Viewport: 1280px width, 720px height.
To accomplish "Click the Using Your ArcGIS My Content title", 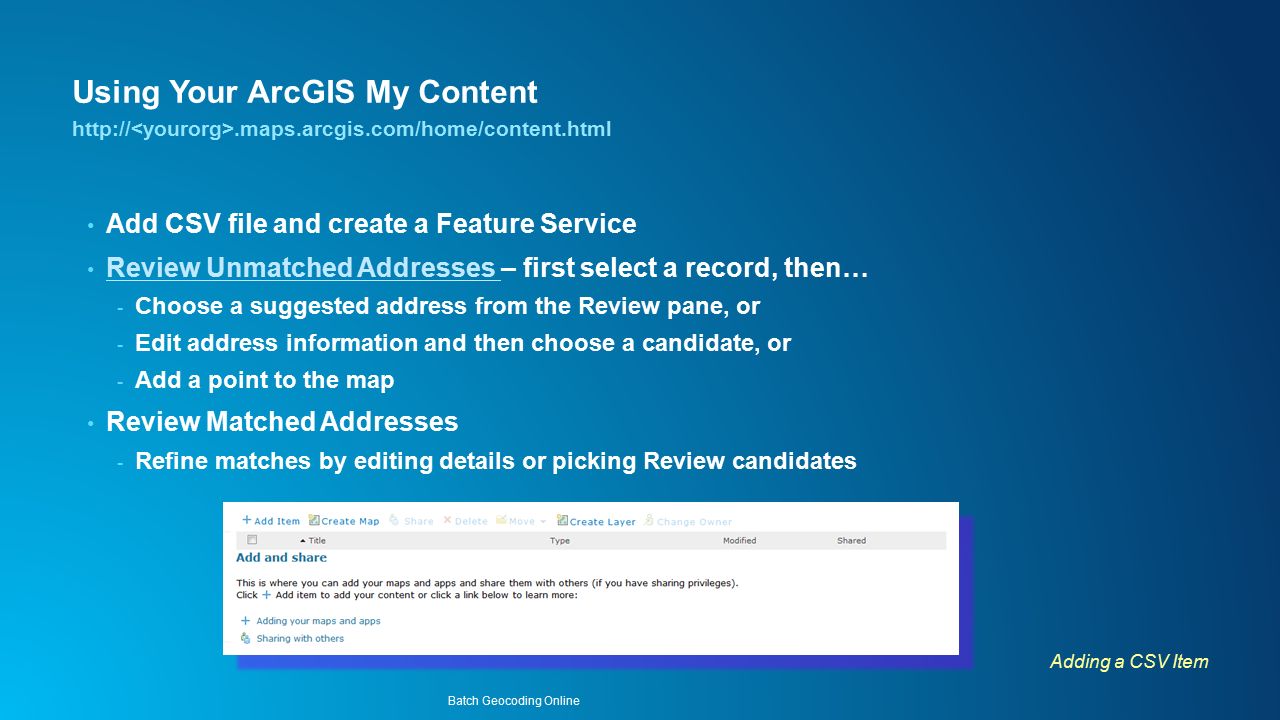I will [305, 92].
